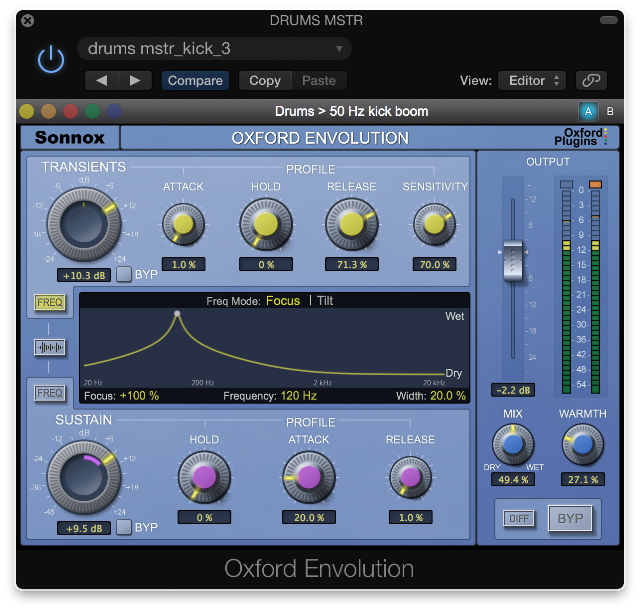Viewport: 640px width, 611px height.
Task: Click the Transients gain knob
Action: (84, 224)
